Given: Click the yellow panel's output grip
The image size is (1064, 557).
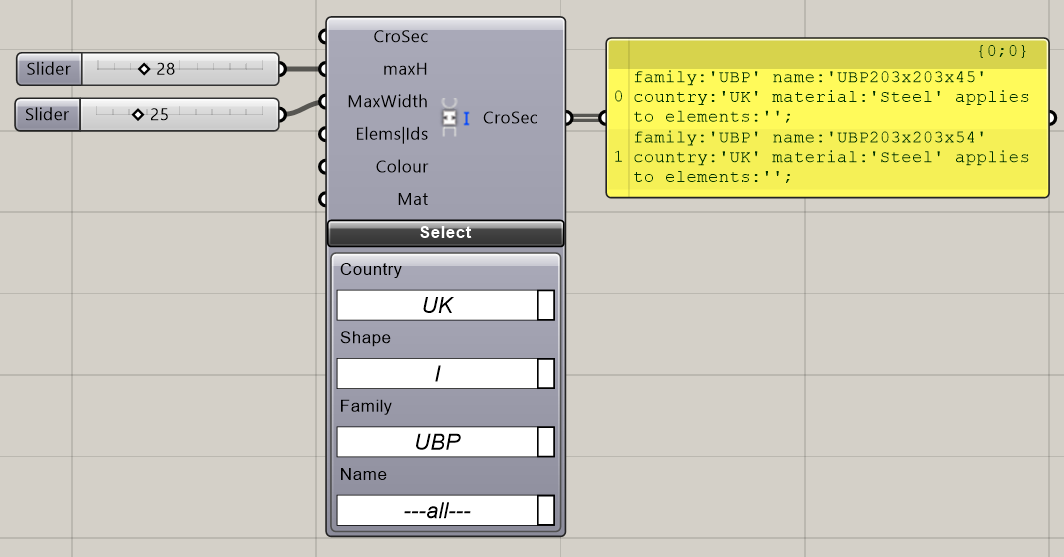Looking at the screenshot, I should pos(1052,118).
